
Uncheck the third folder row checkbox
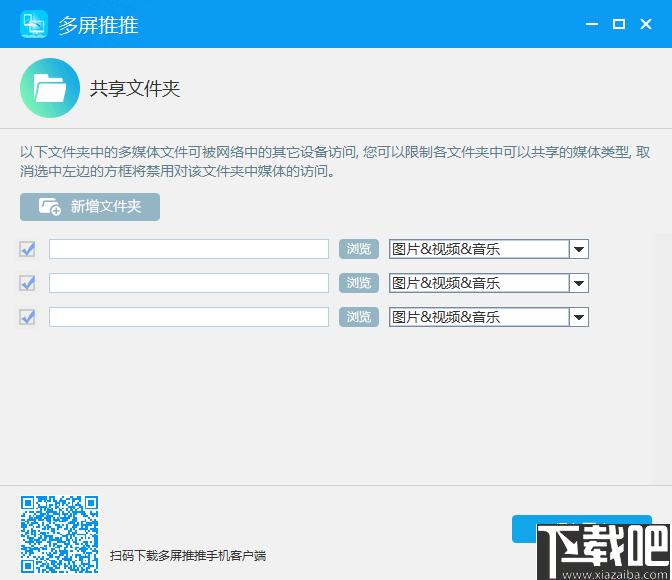[x=27, y=317]
